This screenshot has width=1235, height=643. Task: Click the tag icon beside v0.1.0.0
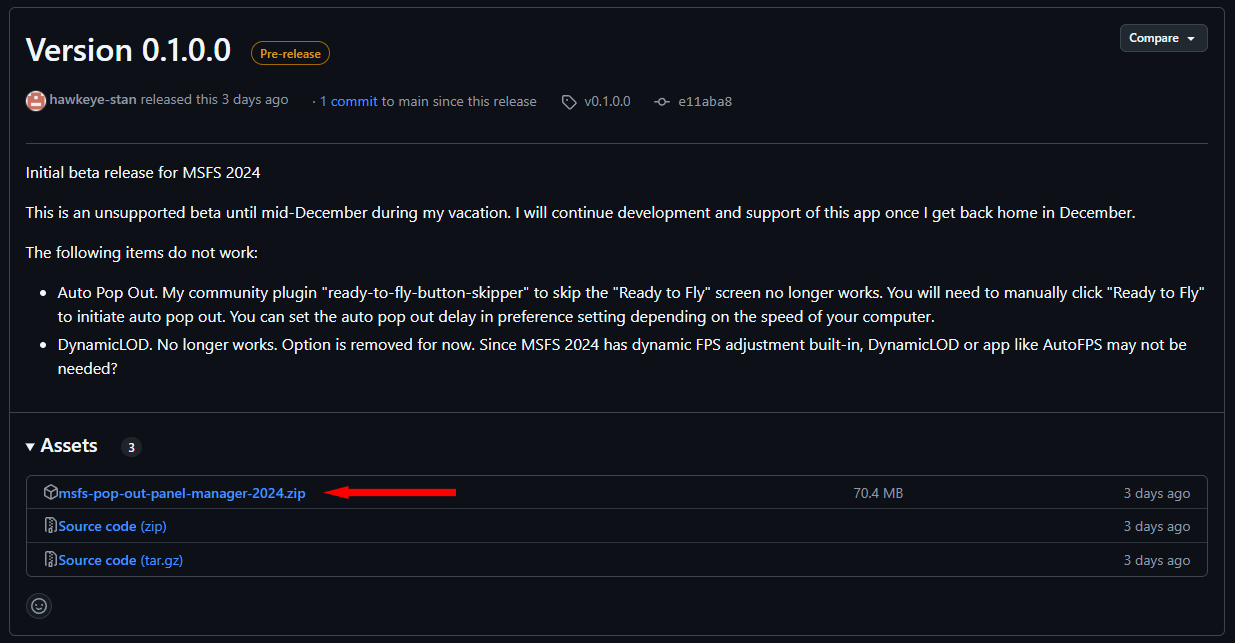coord(569,102)
